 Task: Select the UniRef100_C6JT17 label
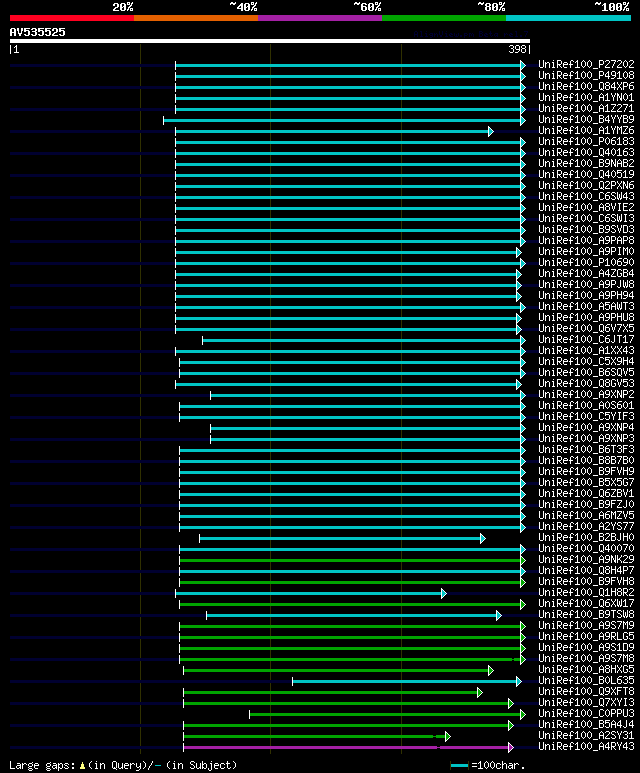(586, 340)
